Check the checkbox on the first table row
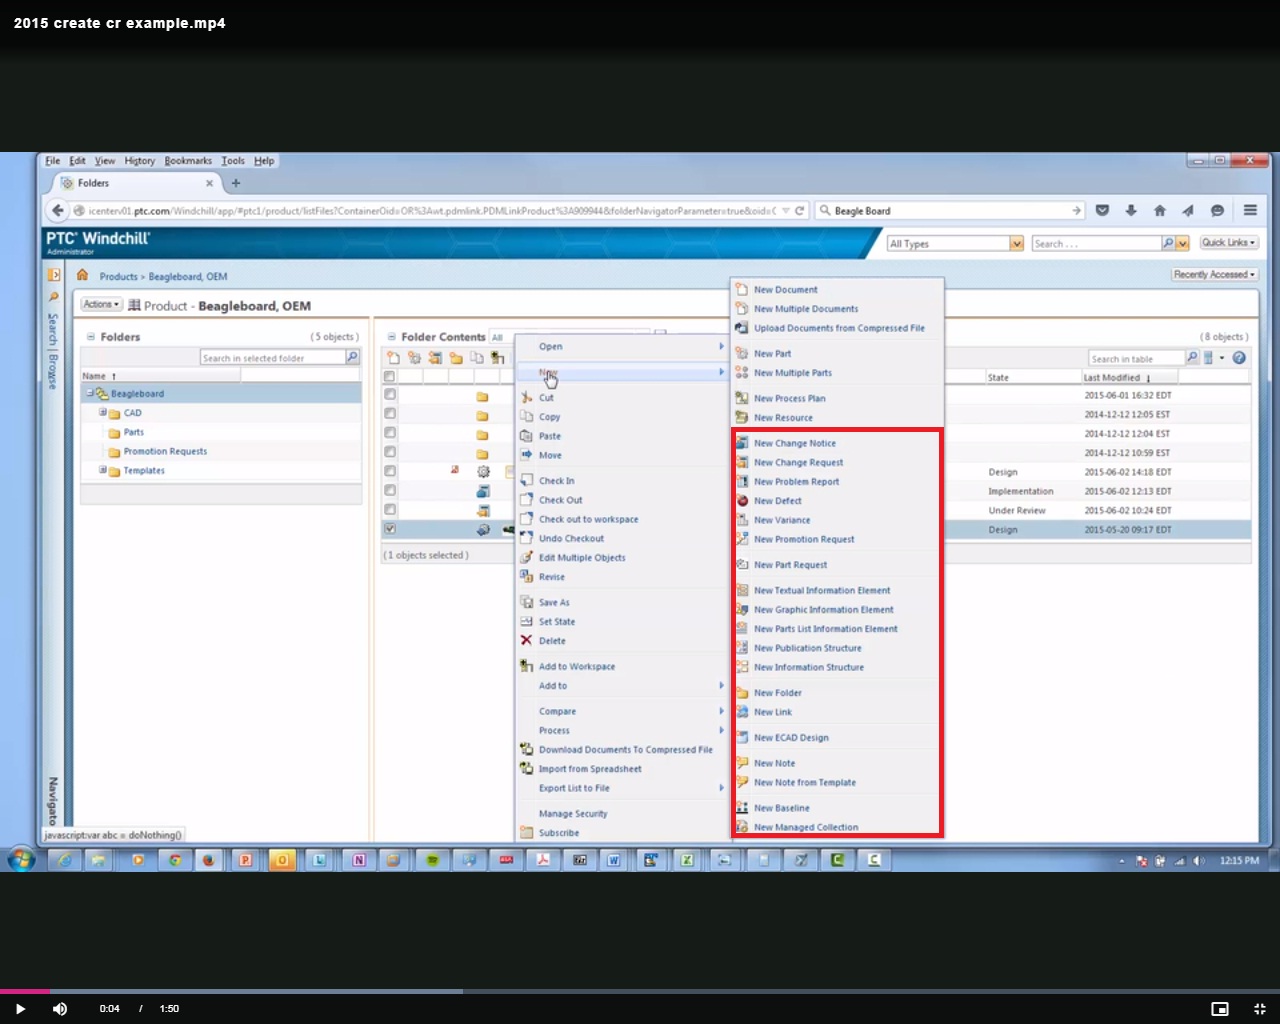The width and height of the screenshot is (1280, 1024). [389, 395]
